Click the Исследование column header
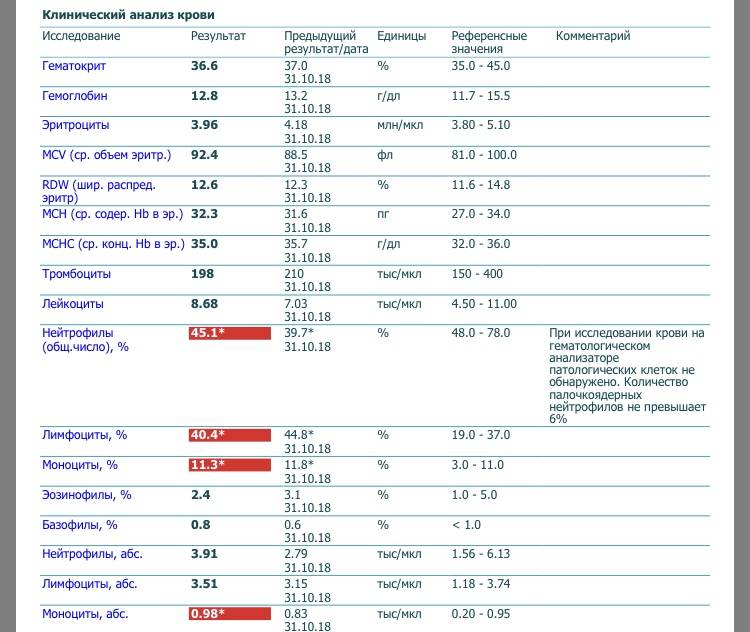This screenshot has width=750, height=632. [x=81, y=36]
